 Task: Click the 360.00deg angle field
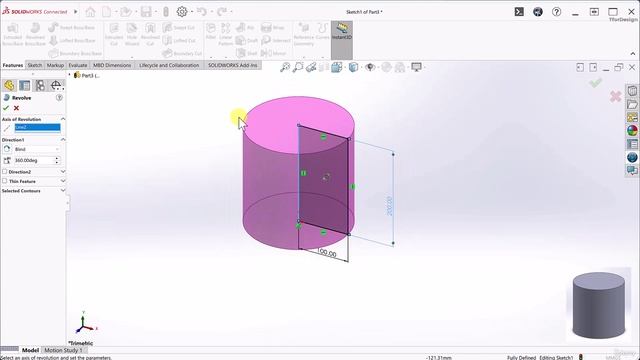coord(33,161)
